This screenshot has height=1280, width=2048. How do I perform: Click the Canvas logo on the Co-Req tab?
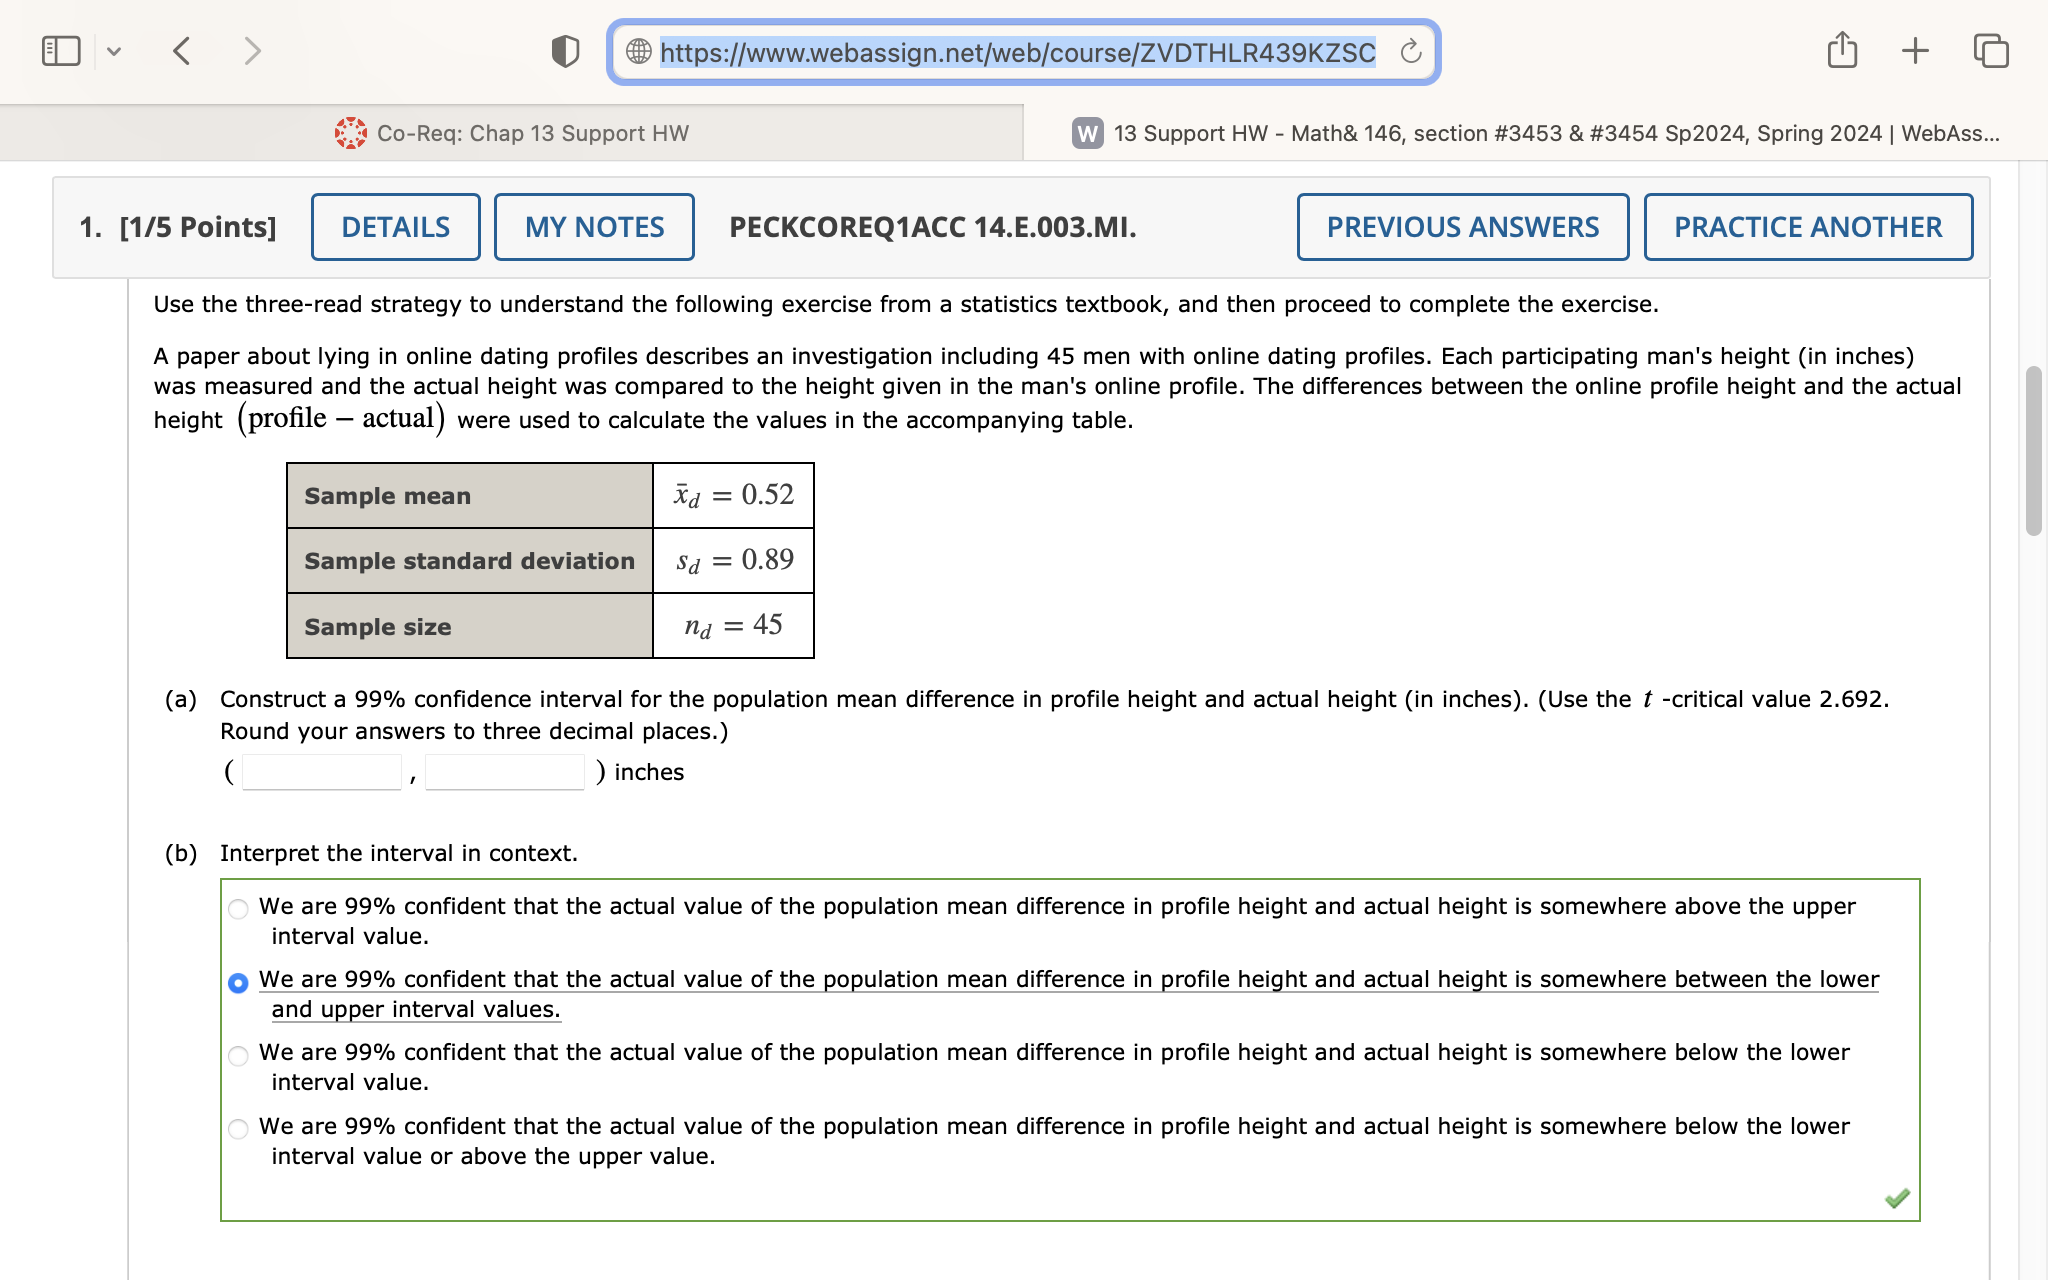point(351,132)
